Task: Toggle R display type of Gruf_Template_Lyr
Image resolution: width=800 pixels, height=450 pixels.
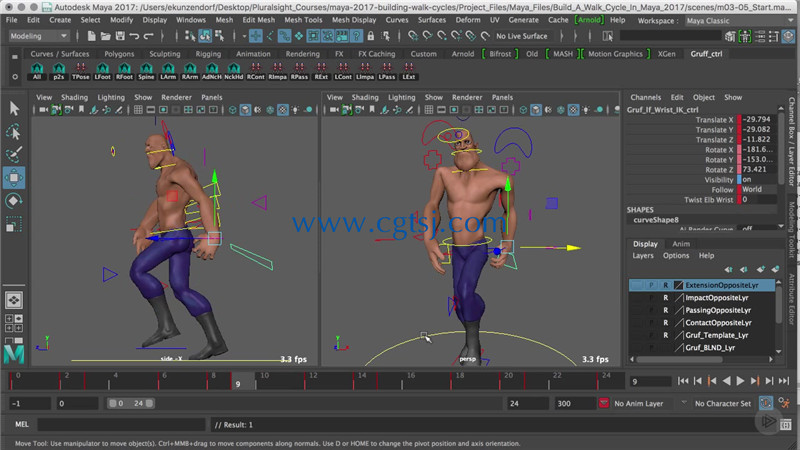Action: point(665,335)
